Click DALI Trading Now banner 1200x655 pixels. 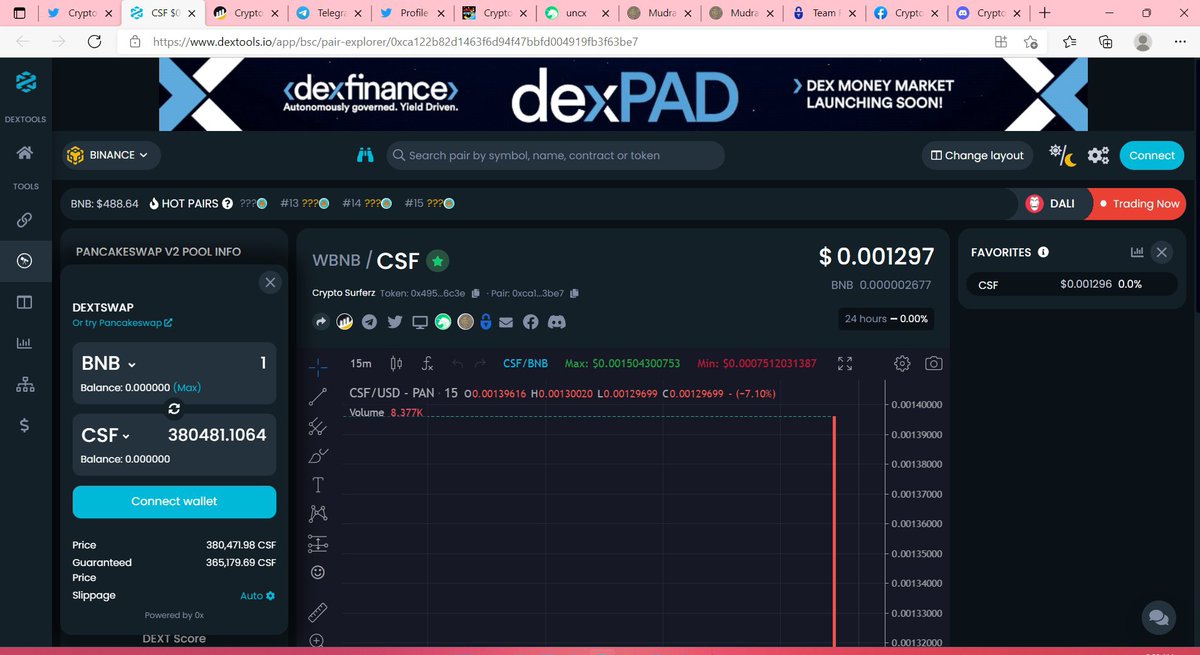(1105, 204)
